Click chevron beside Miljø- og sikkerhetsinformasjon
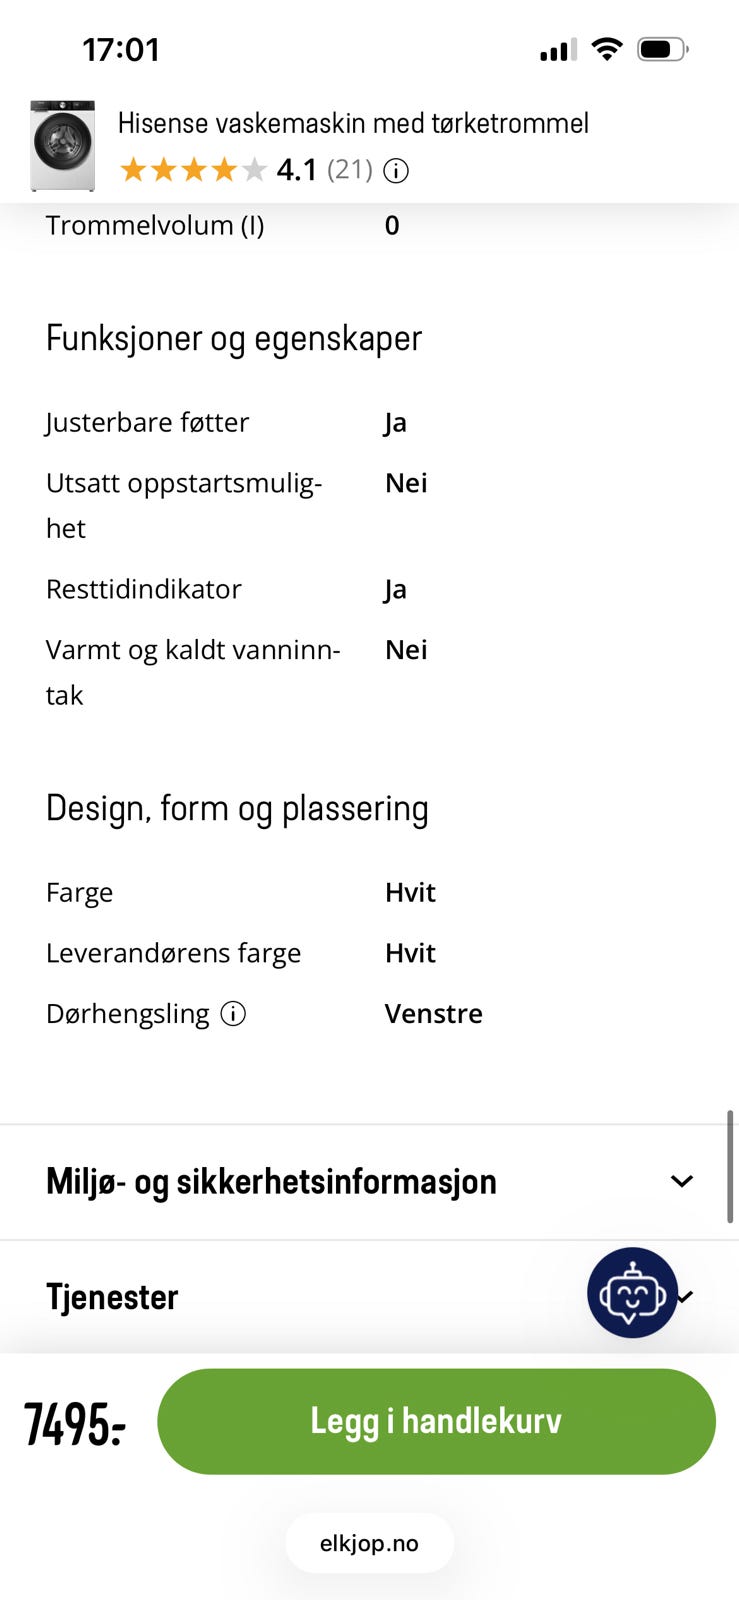739x1600 pixels. click(682, 1181)
